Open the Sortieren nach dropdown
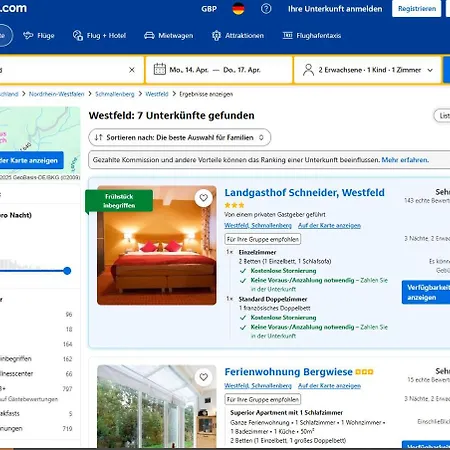This screenshot has width=450, height=450. 180,137
